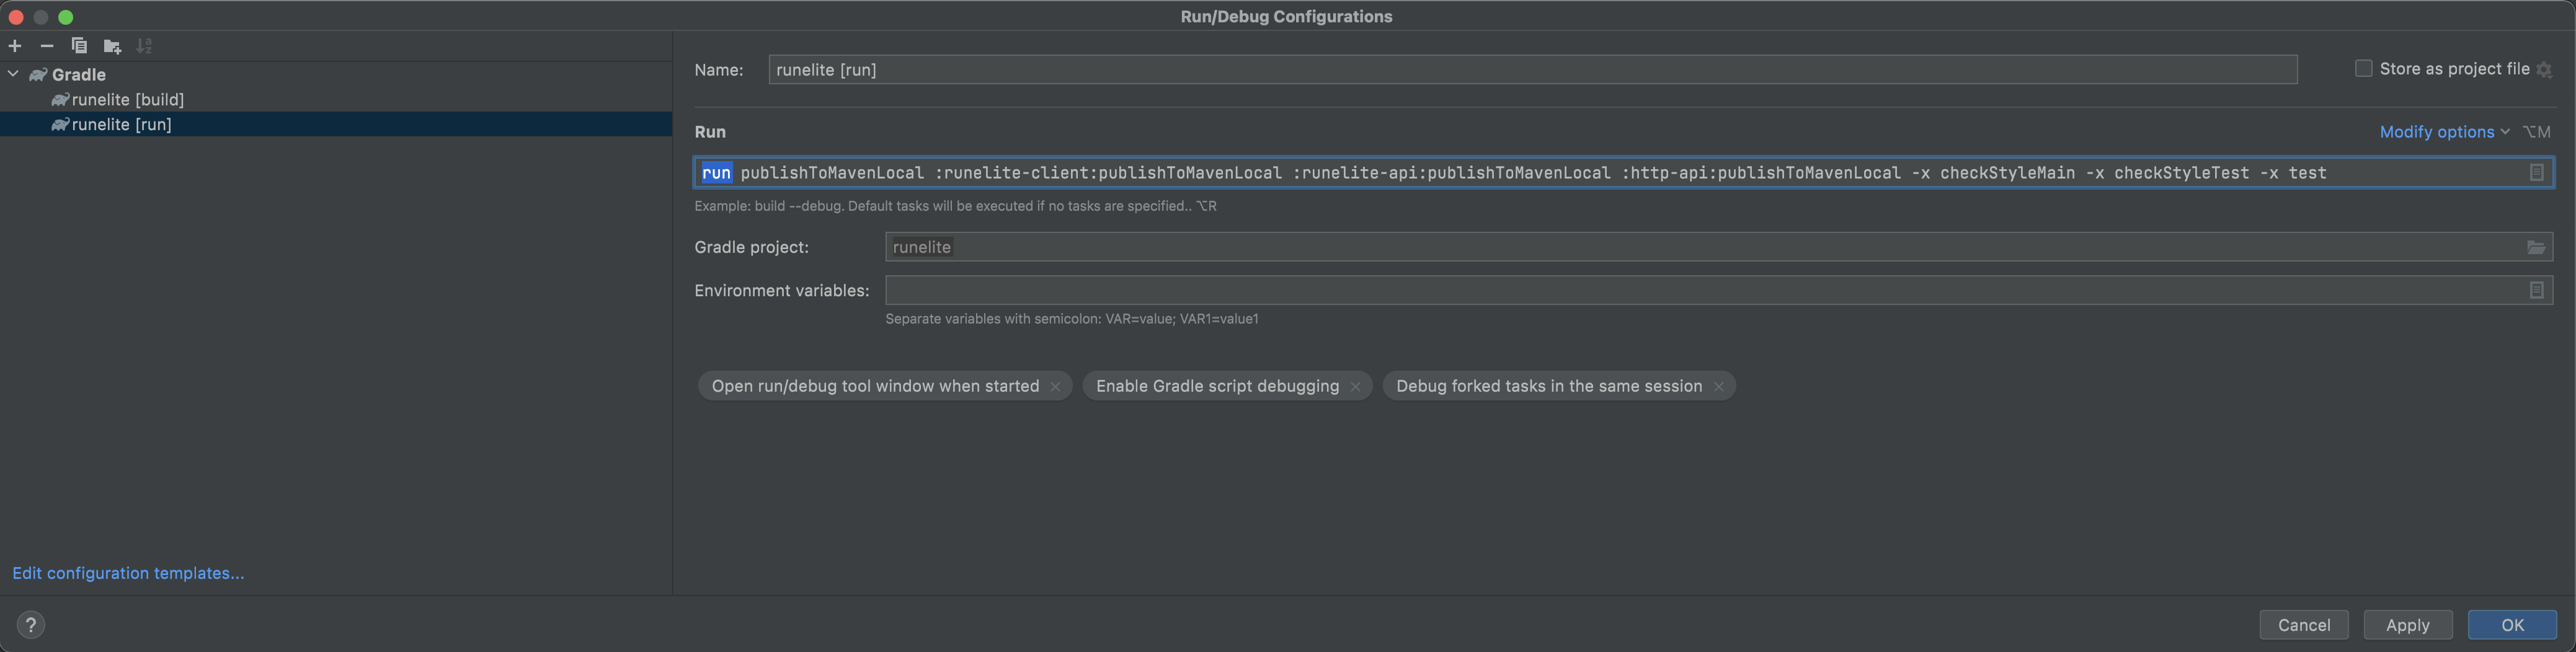Open the help question mark button
Viewport: 2576px width, 652px height.
pos(31,625)
